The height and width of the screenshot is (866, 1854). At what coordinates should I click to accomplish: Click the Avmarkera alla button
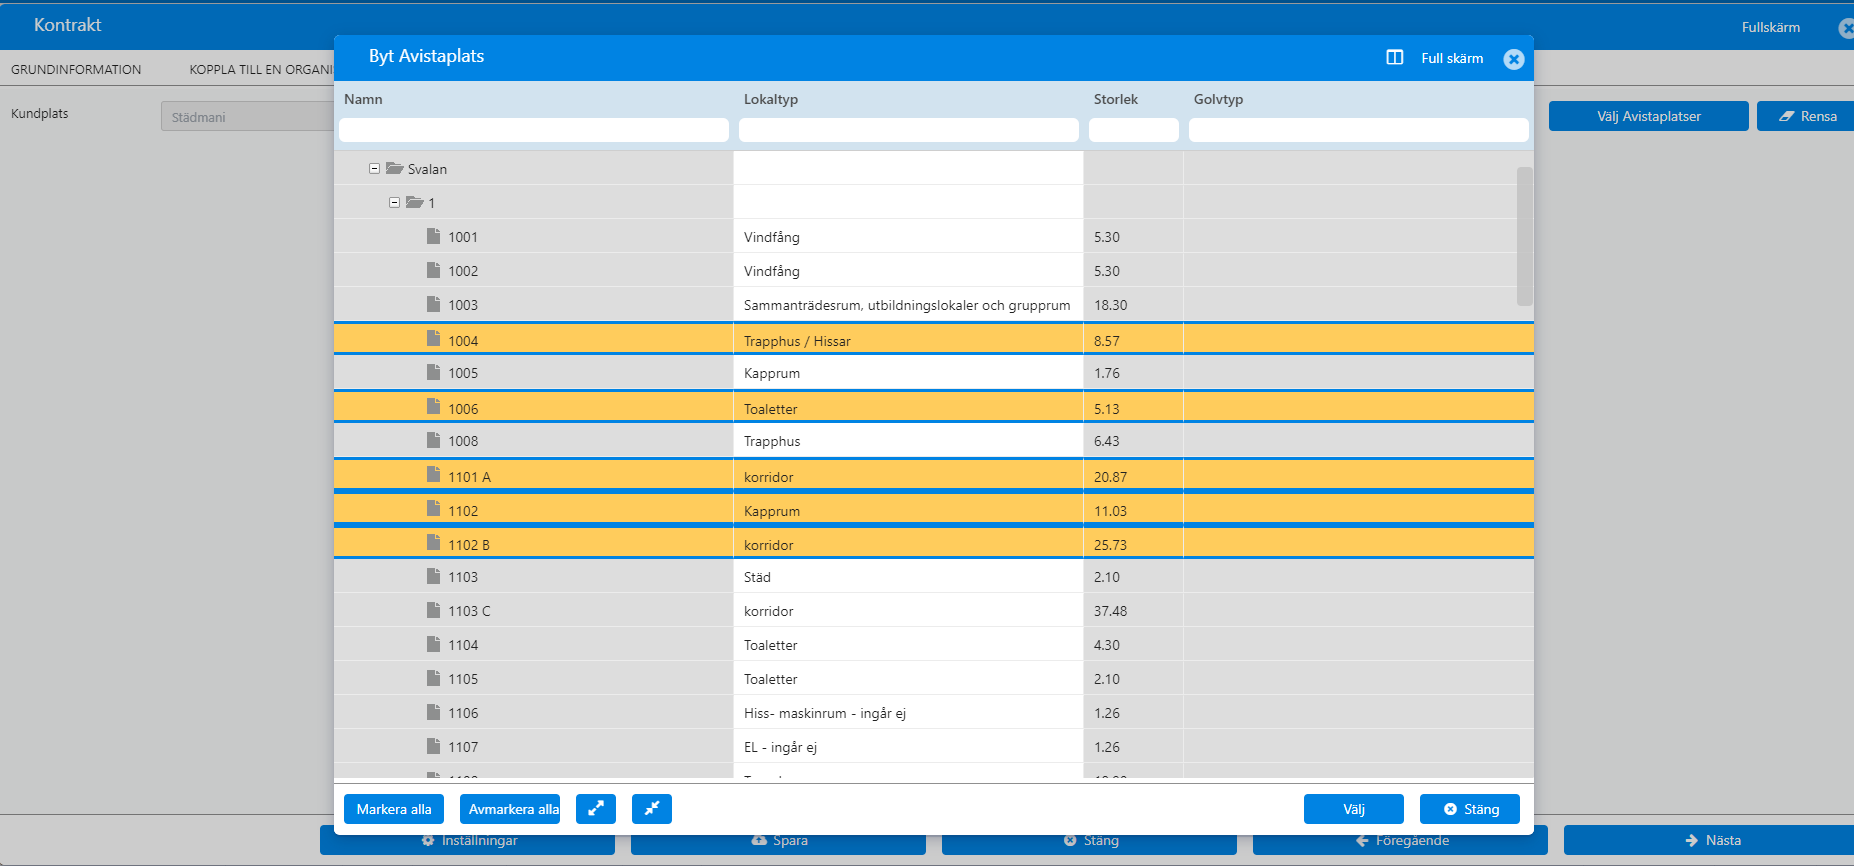point(510,809)
